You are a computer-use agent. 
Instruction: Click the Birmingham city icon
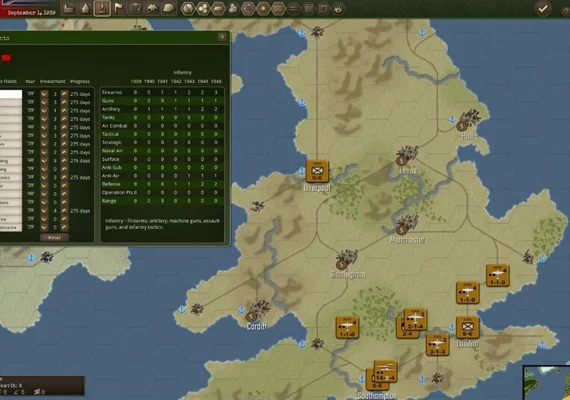[347, 259]
